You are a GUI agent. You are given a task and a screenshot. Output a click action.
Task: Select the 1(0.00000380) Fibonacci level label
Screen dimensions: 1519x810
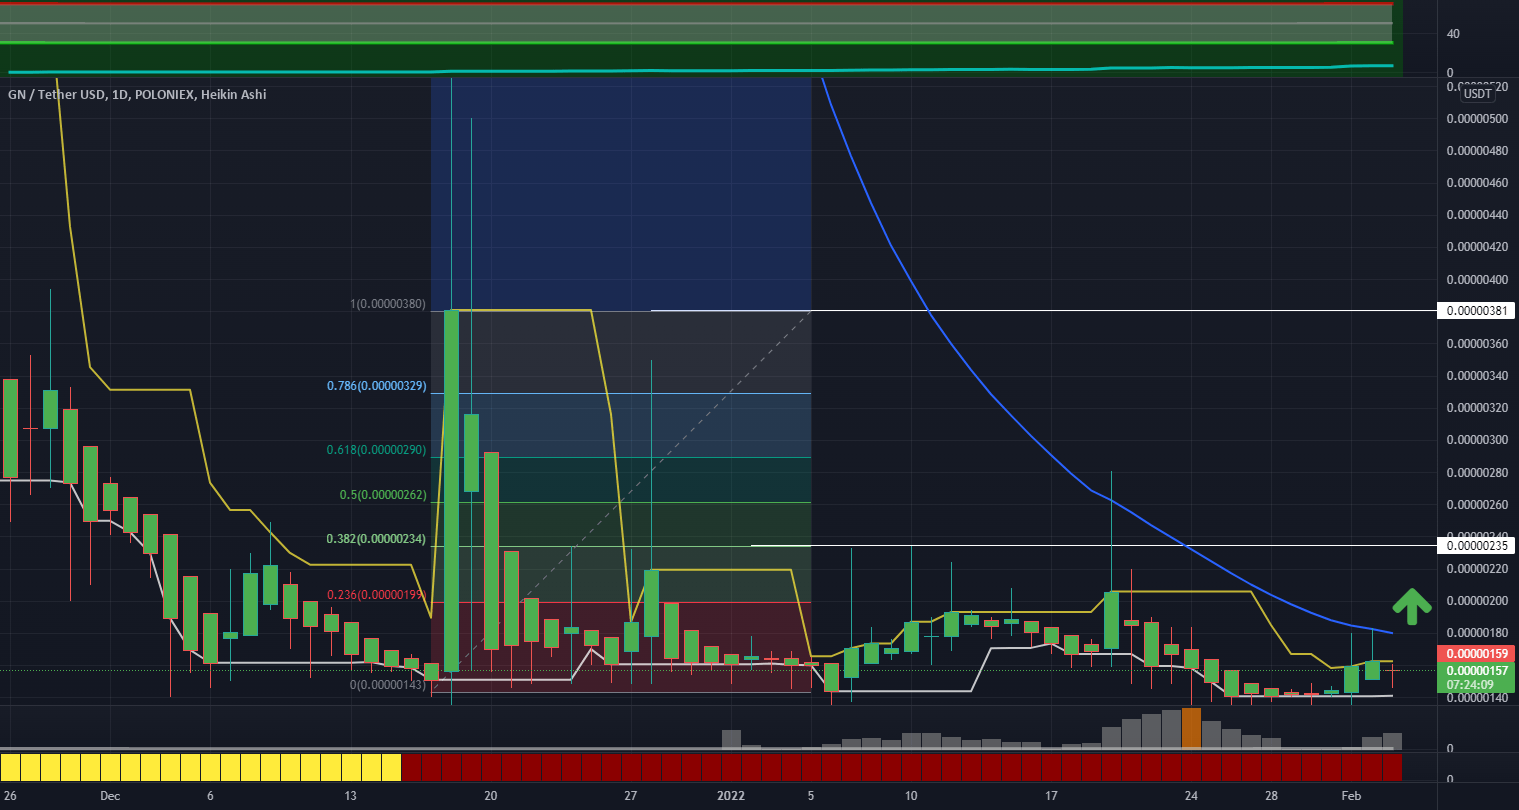pyautogui.click(x=388, y=304)
